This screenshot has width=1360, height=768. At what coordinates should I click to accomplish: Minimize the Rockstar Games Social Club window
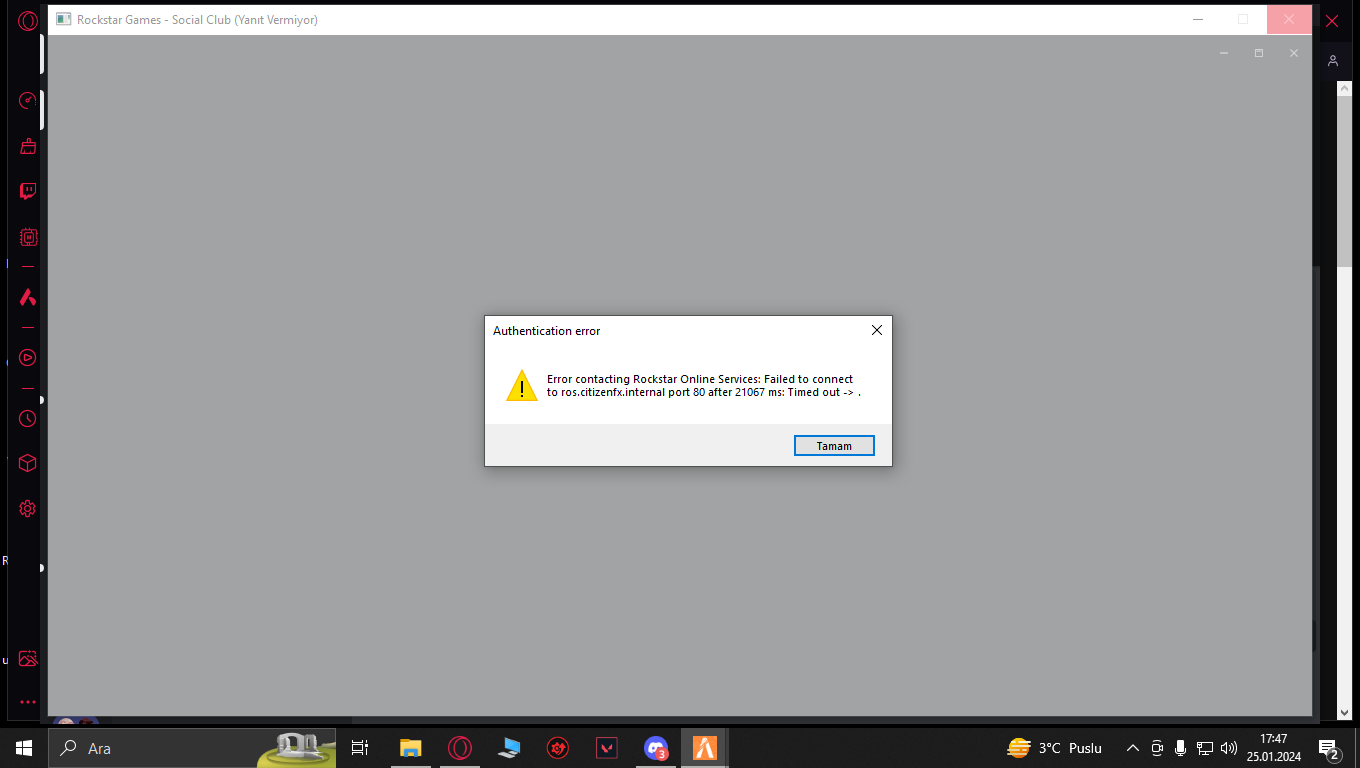coord(1198,19)
